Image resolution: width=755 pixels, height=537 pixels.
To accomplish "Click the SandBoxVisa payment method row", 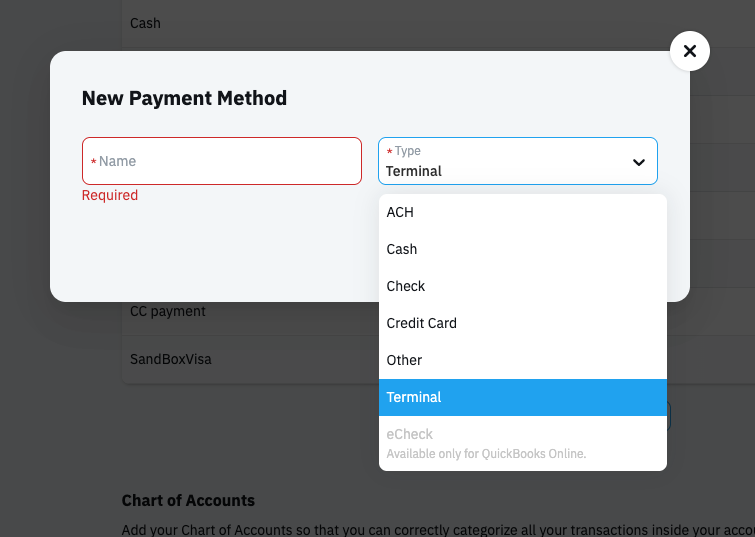I will pos(171,359).
